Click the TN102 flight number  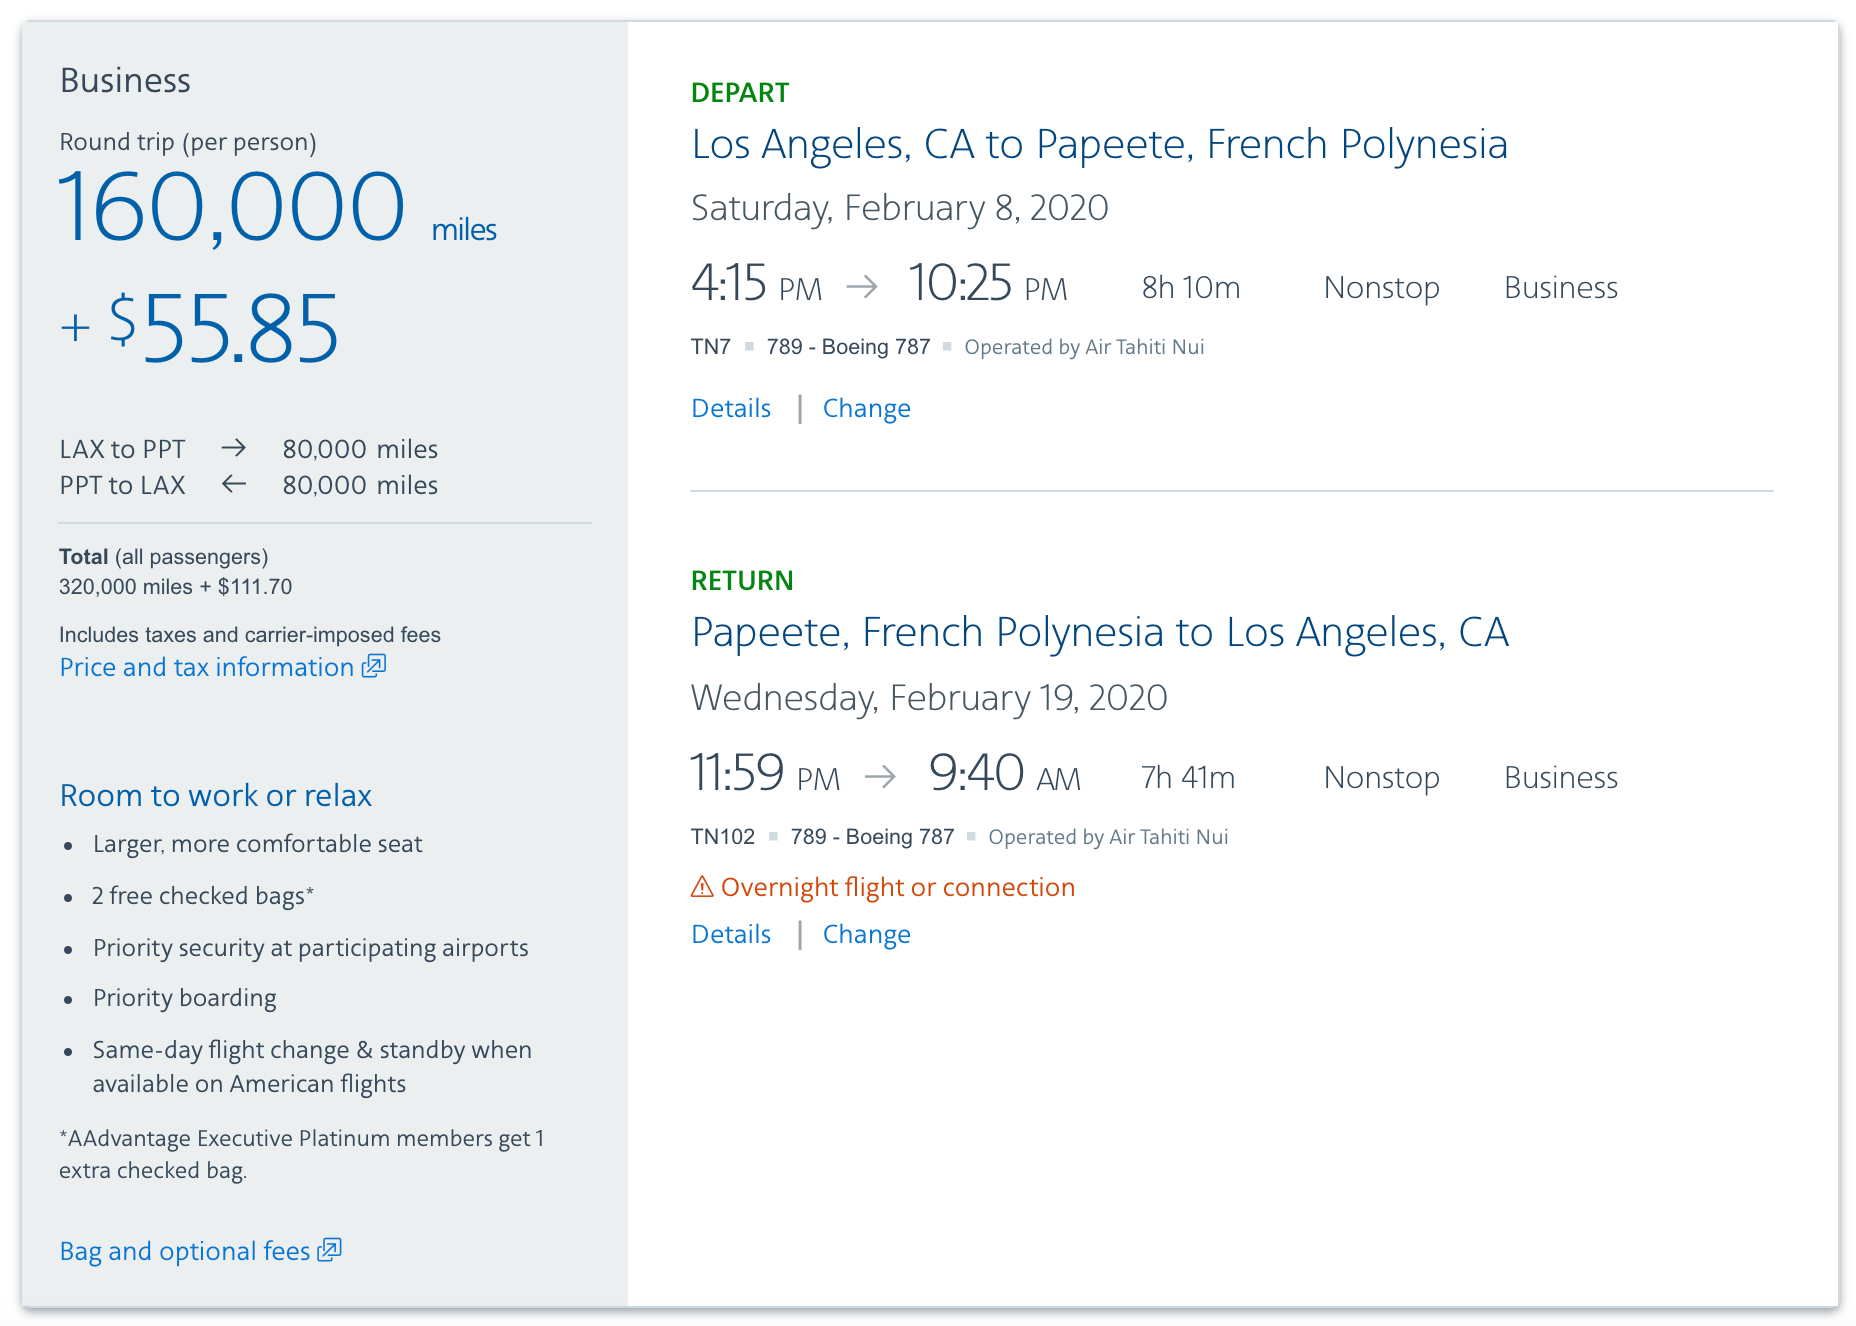point(722,837)
